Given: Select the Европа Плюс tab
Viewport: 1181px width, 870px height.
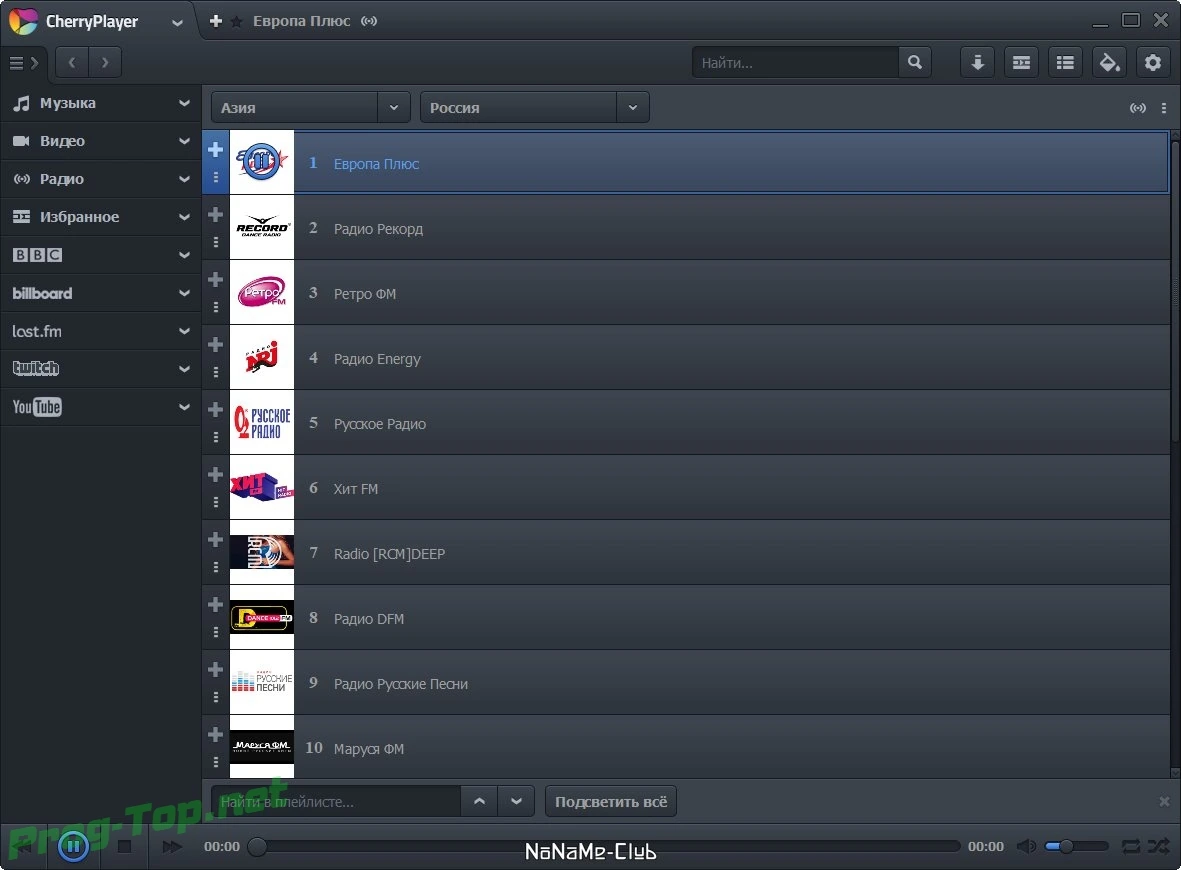Looking at the screenshot, I should coord(301,21).
